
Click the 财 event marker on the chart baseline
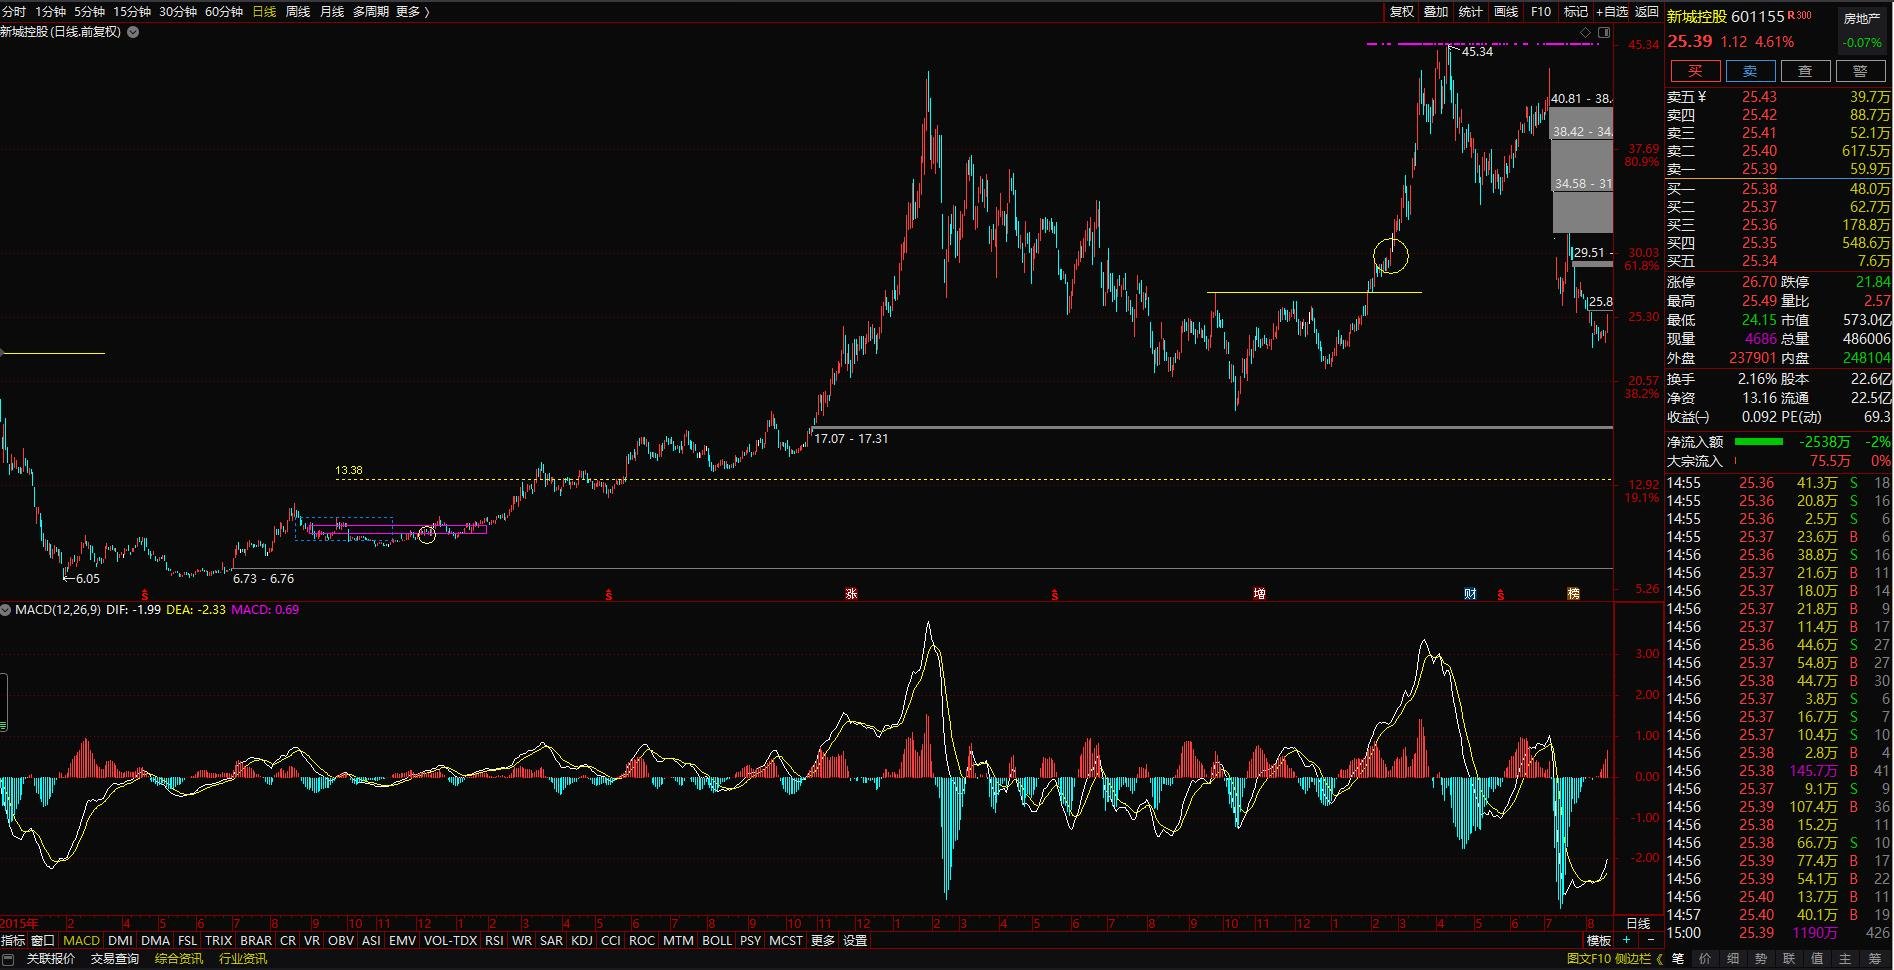(1470, 594)
